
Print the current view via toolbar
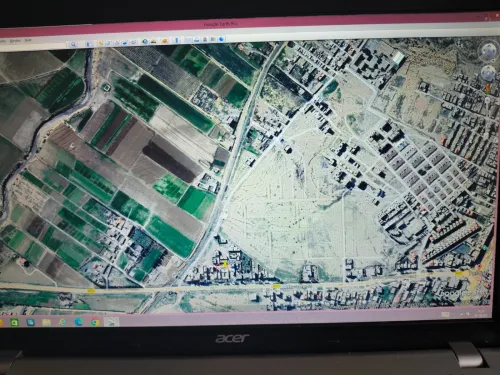click(x=197, y=40)
